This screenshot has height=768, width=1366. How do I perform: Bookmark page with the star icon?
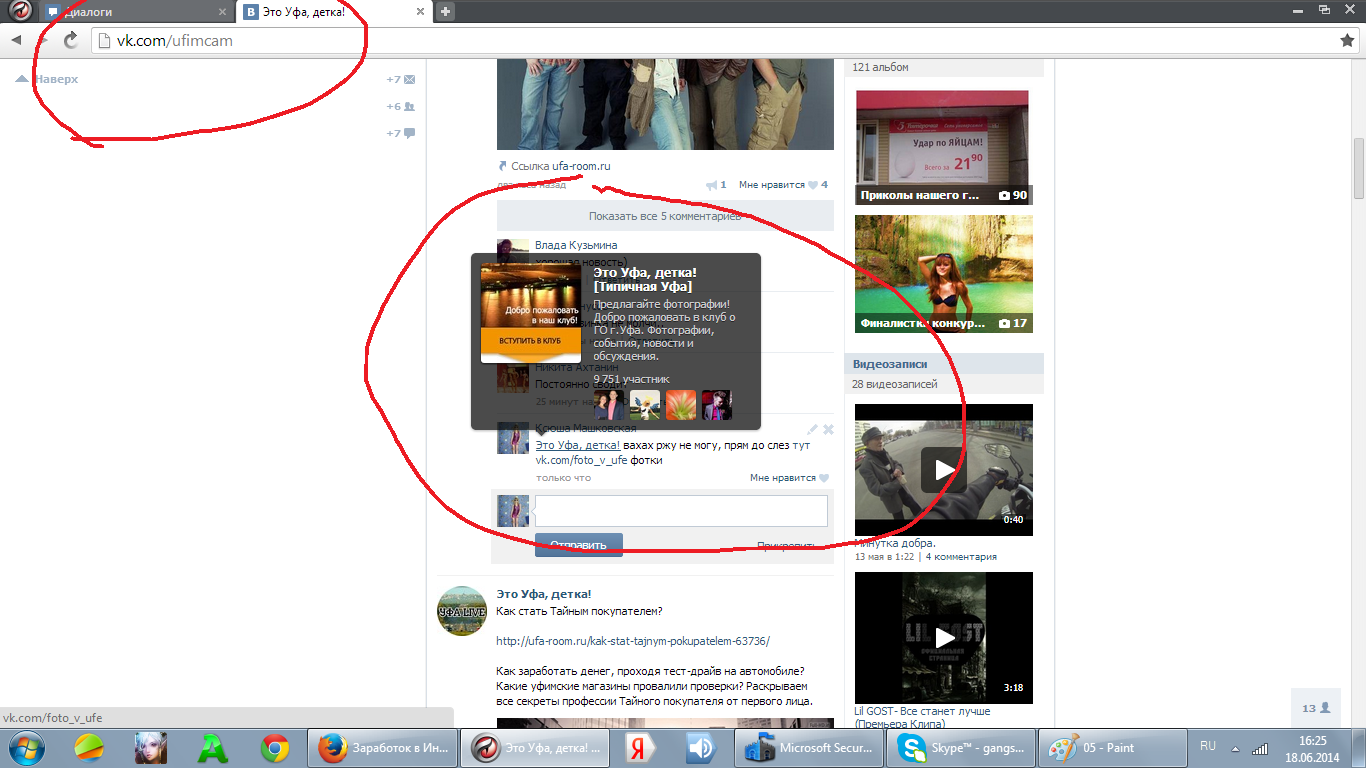[1347, 40]
